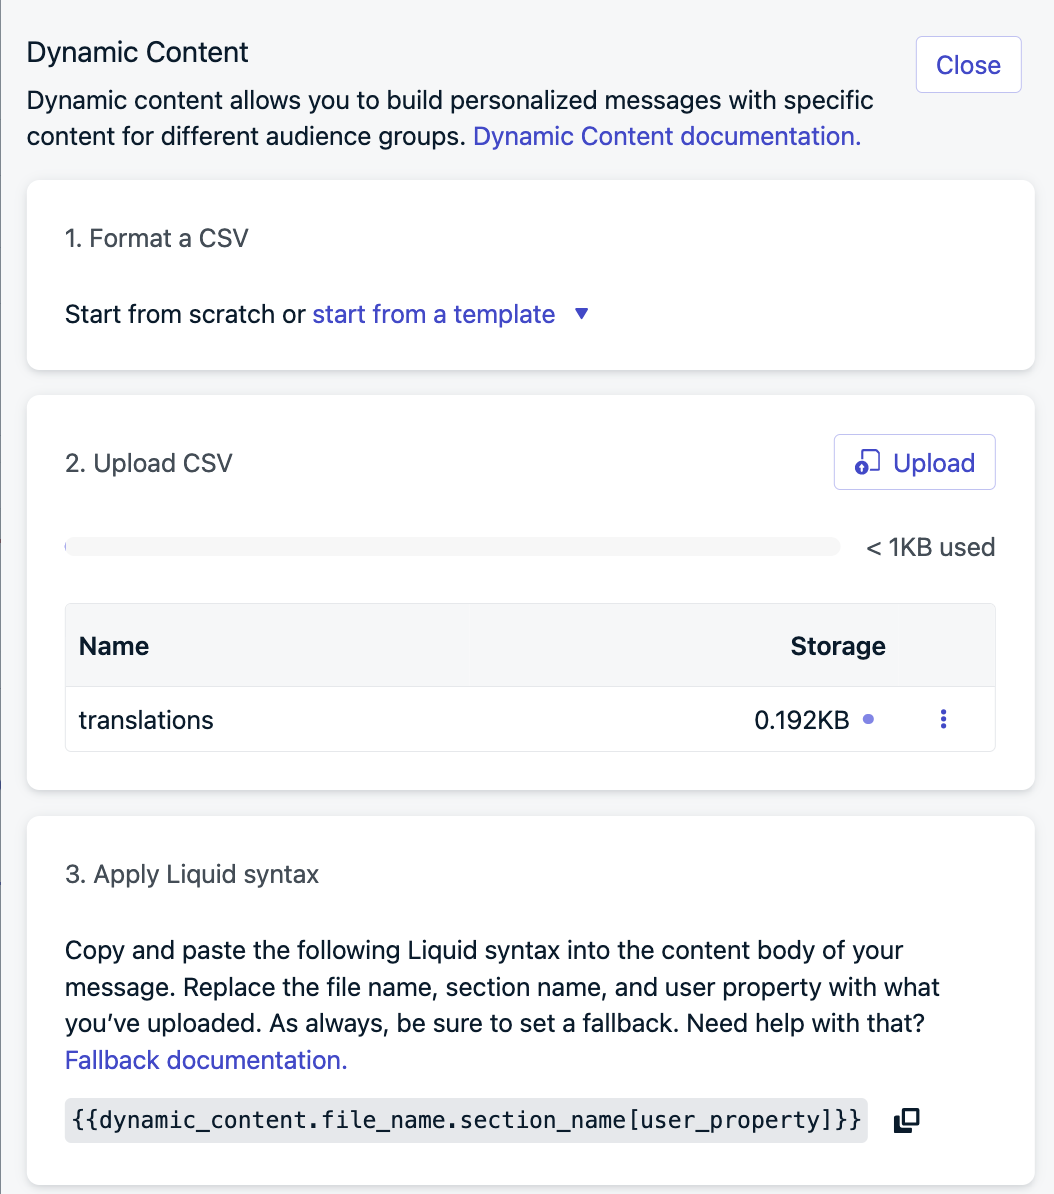1054x1194 pixels.
Task: Copy the Liquid syntax snippet via copy icon
Action: point(906,1120)
